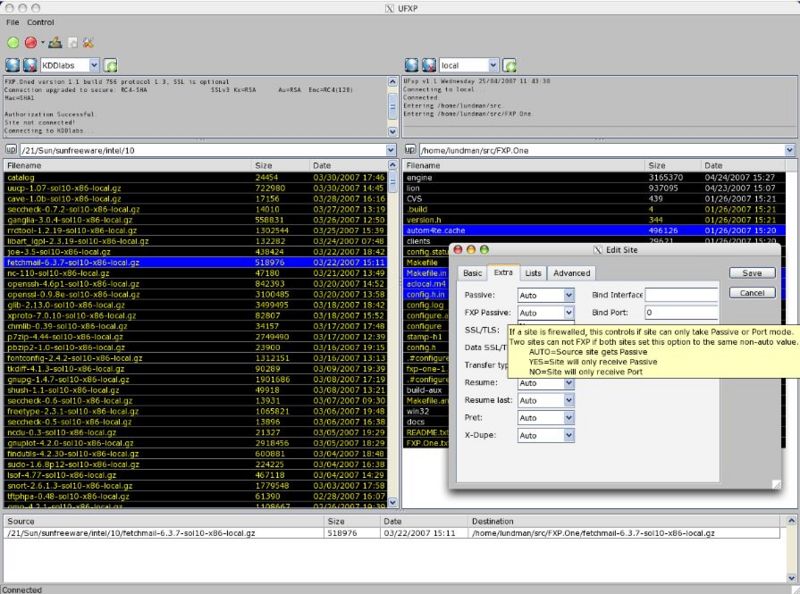800x594 pixels.
Task: Click globe disconnect icon next to KDDlabs selector
Action: pos(30,65)
